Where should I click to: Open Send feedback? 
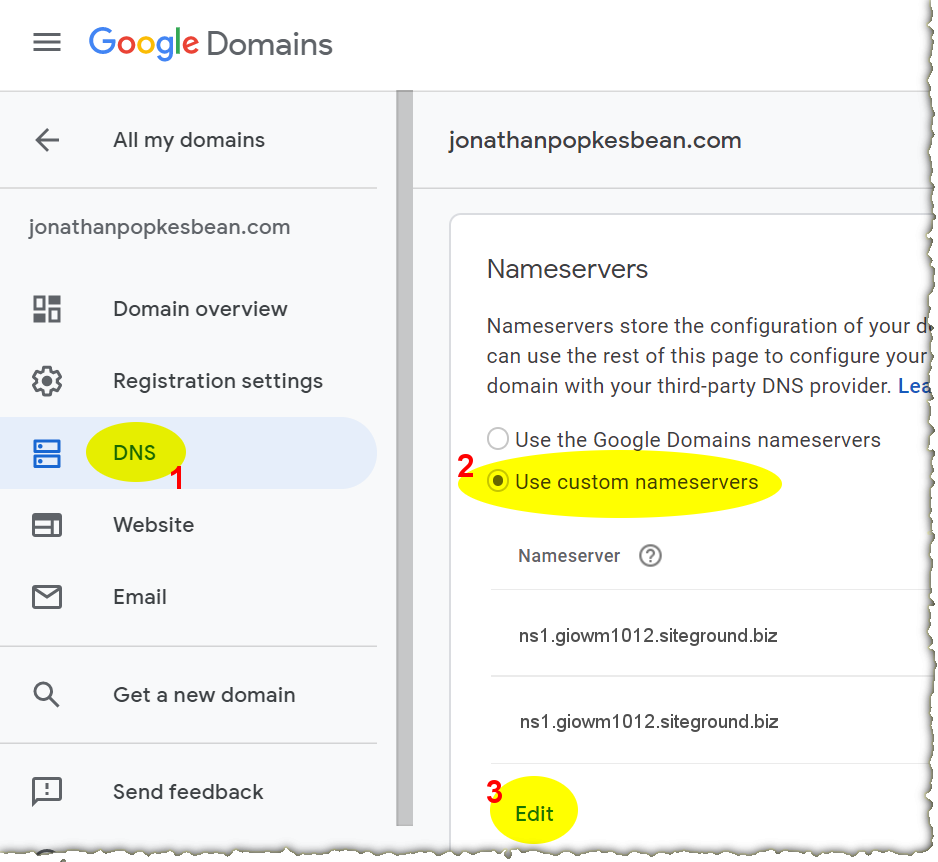pos(188,792)
